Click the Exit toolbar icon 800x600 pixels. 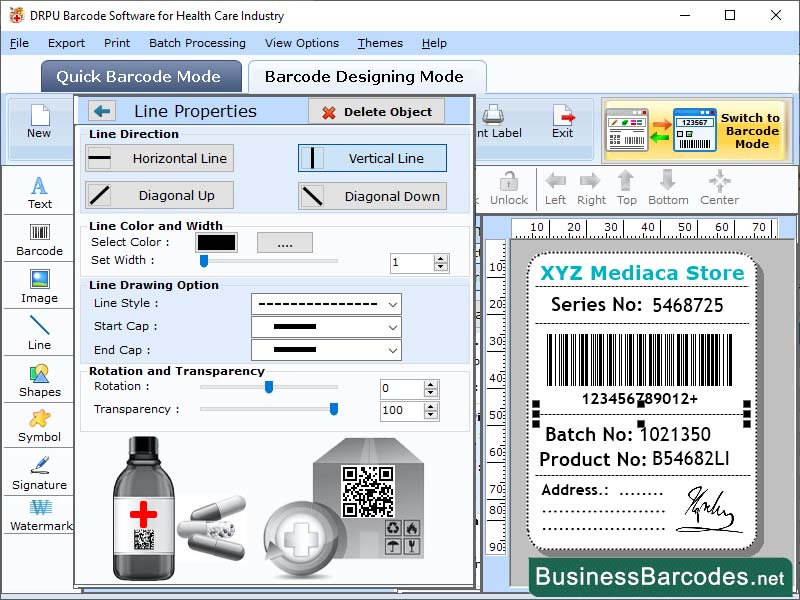click(563, 122)
